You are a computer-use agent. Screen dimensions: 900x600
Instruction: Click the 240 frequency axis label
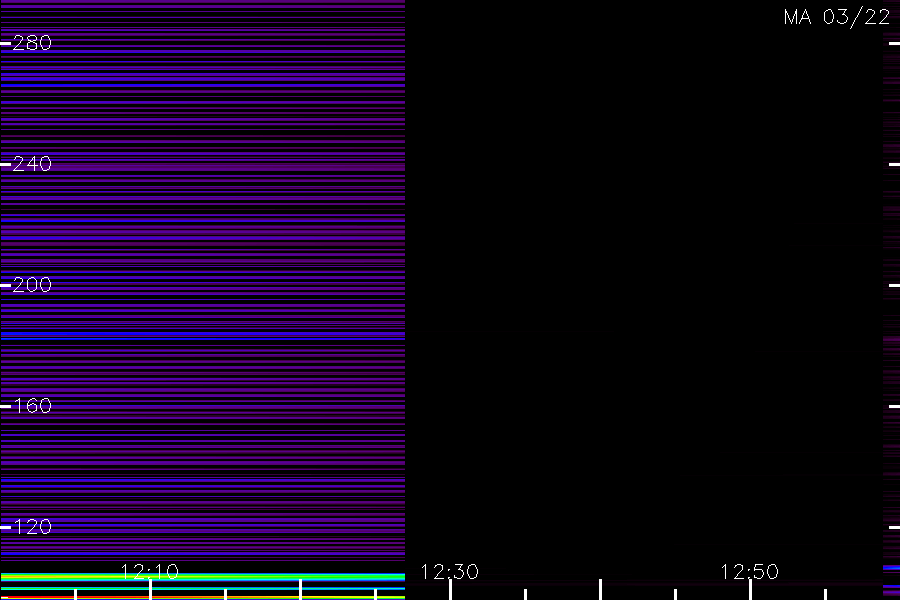pos(32,164)
